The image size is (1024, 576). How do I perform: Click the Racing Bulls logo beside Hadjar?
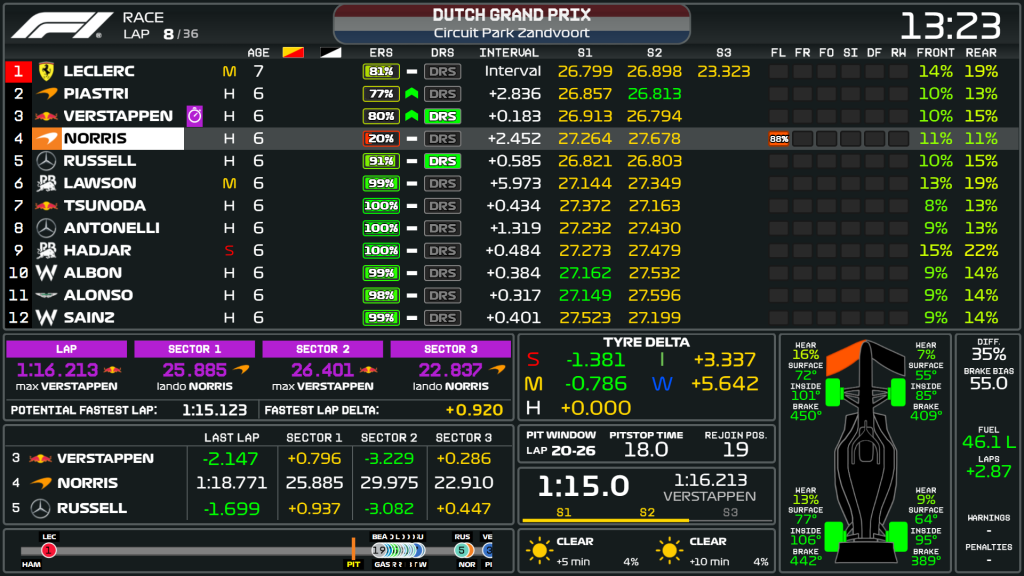46,250
